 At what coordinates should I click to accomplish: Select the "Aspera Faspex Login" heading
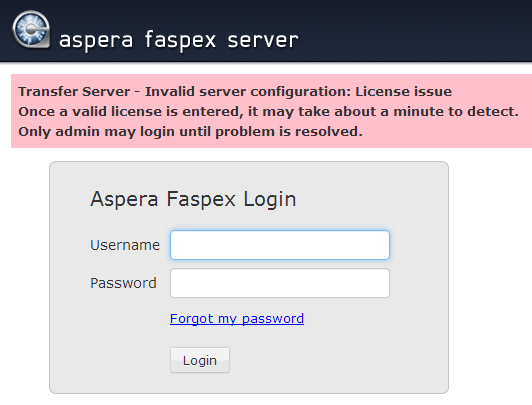(193, 199)
